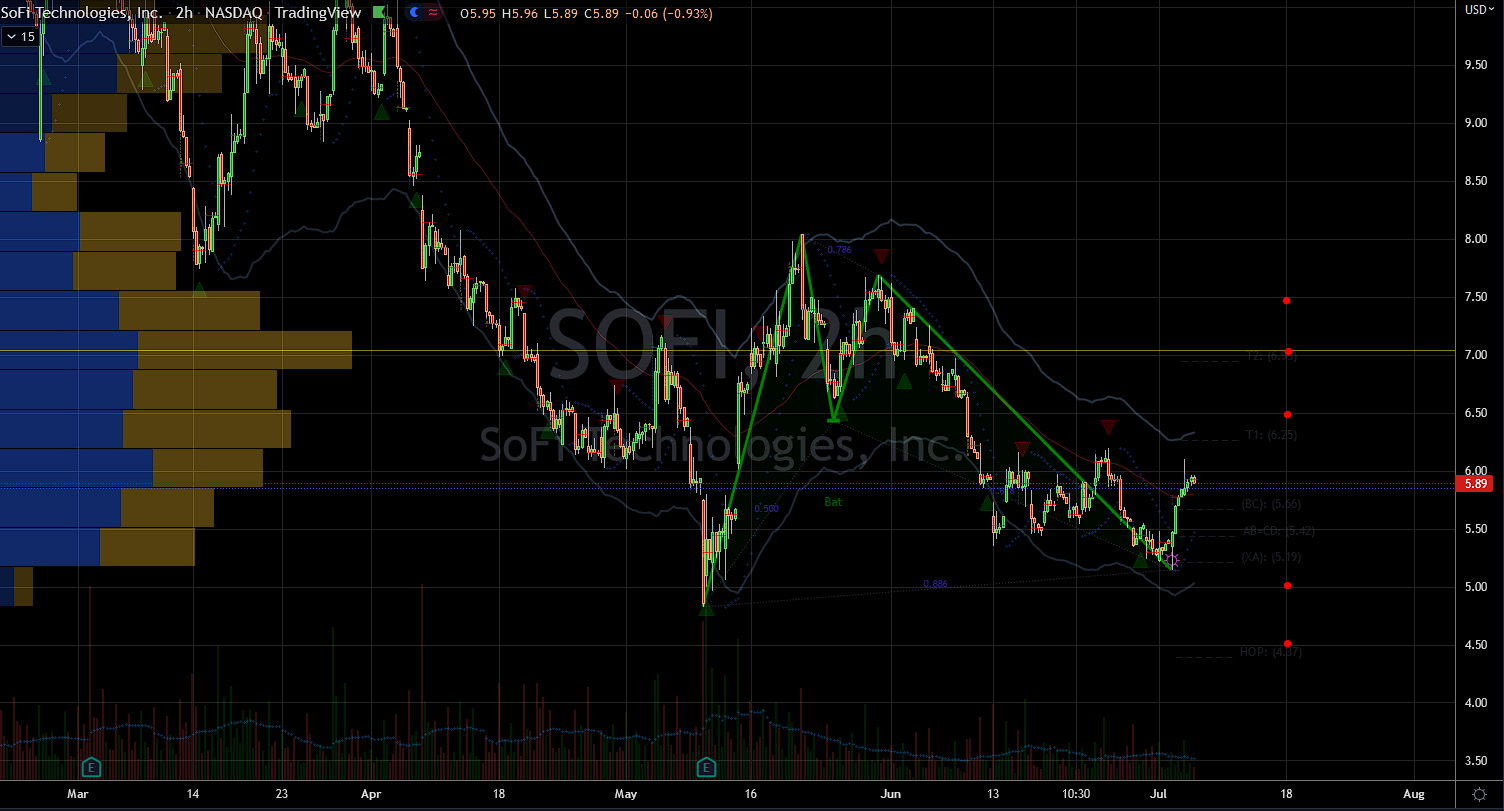
Task: Open the earnings E marker in May
Action: coord(706,768)
